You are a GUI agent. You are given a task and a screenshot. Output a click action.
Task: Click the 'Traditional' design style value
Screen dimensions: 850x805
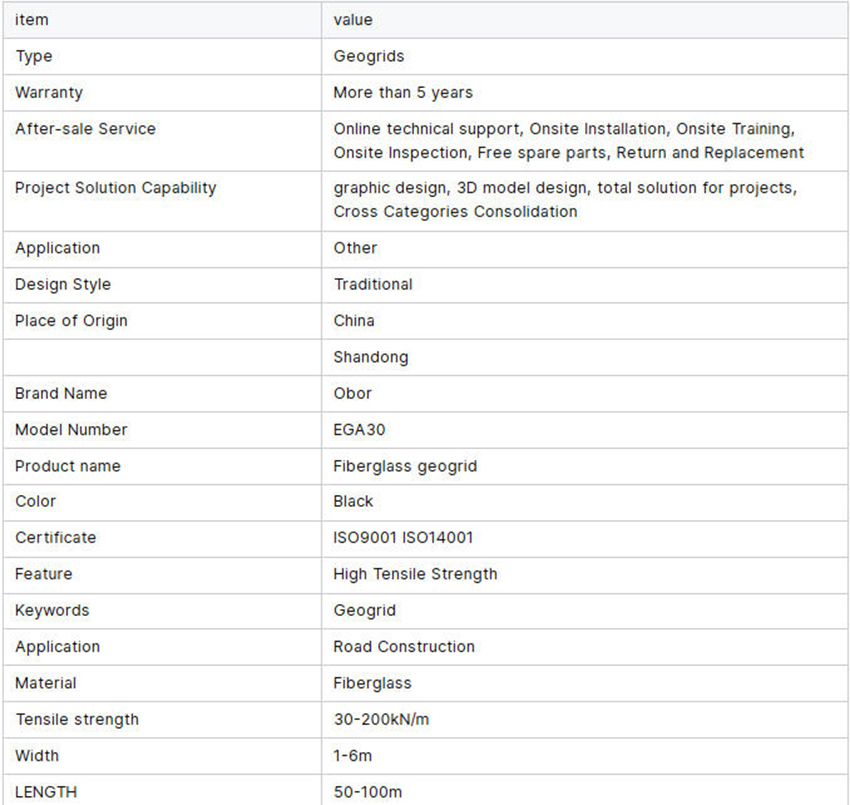tap(373, 284)
